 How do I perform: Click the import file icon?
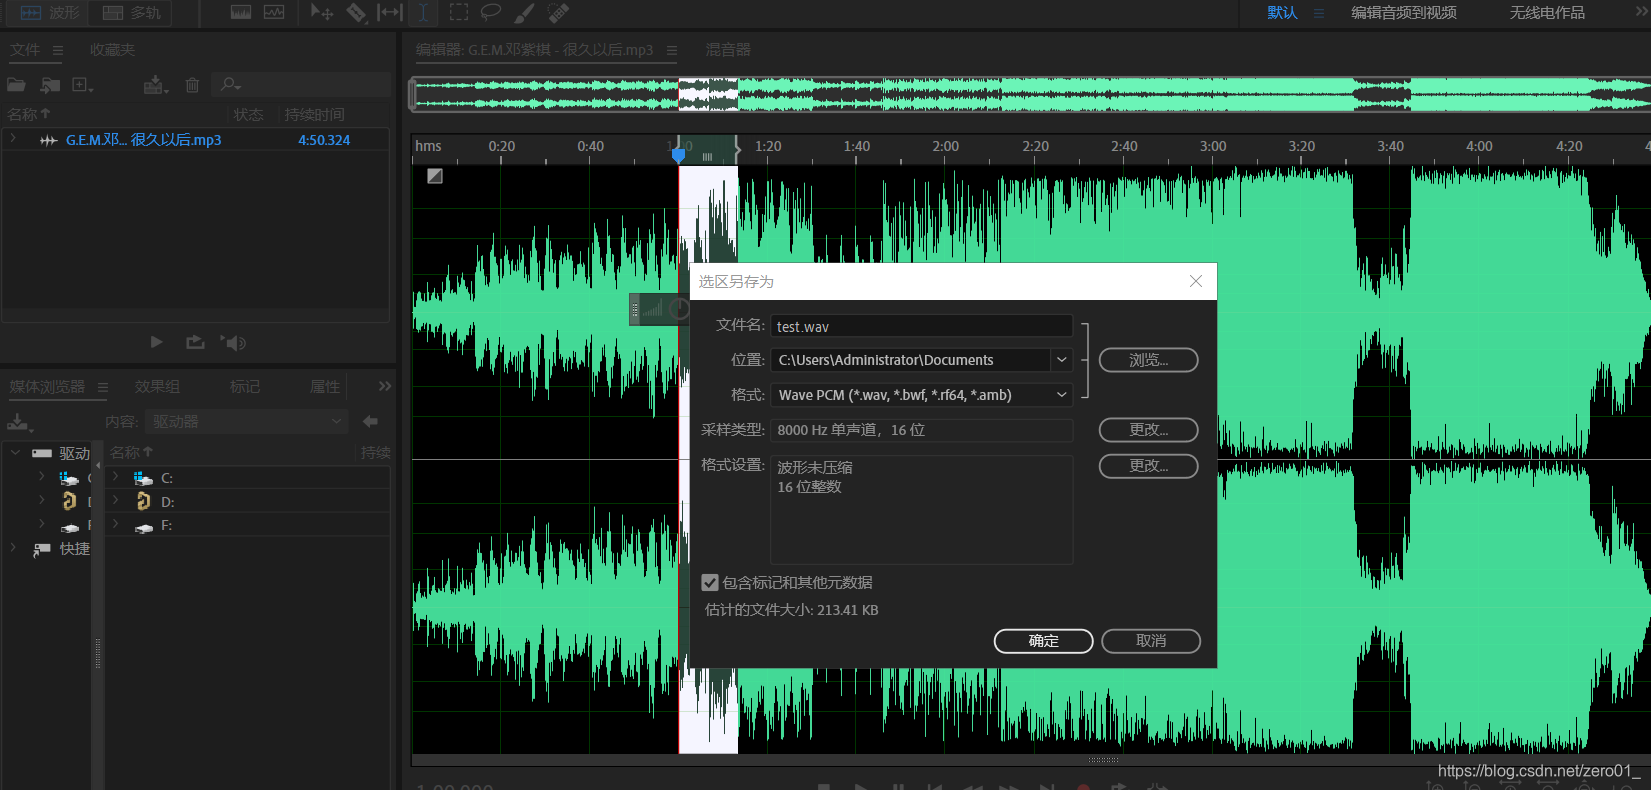[x=50, y=85]
